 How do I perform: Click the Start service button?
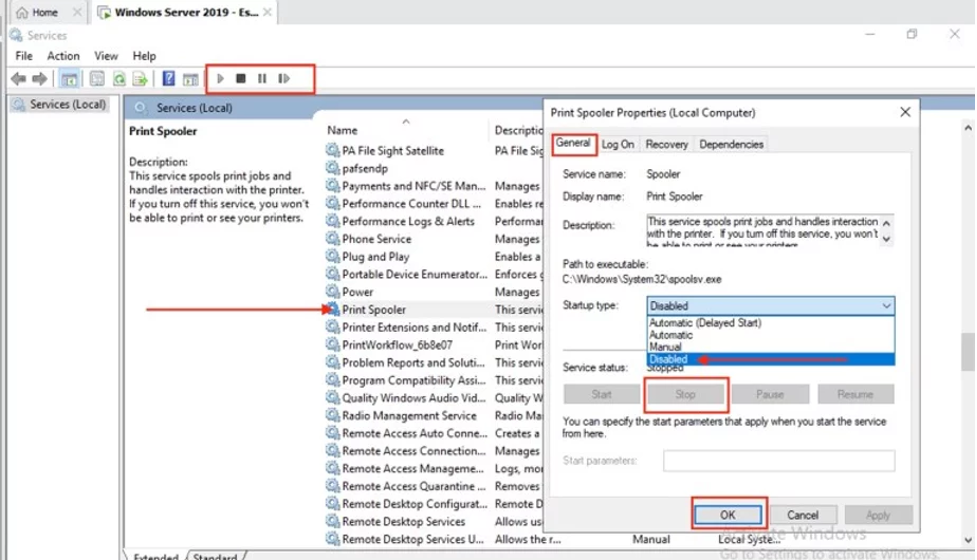[x=601, y=394]
